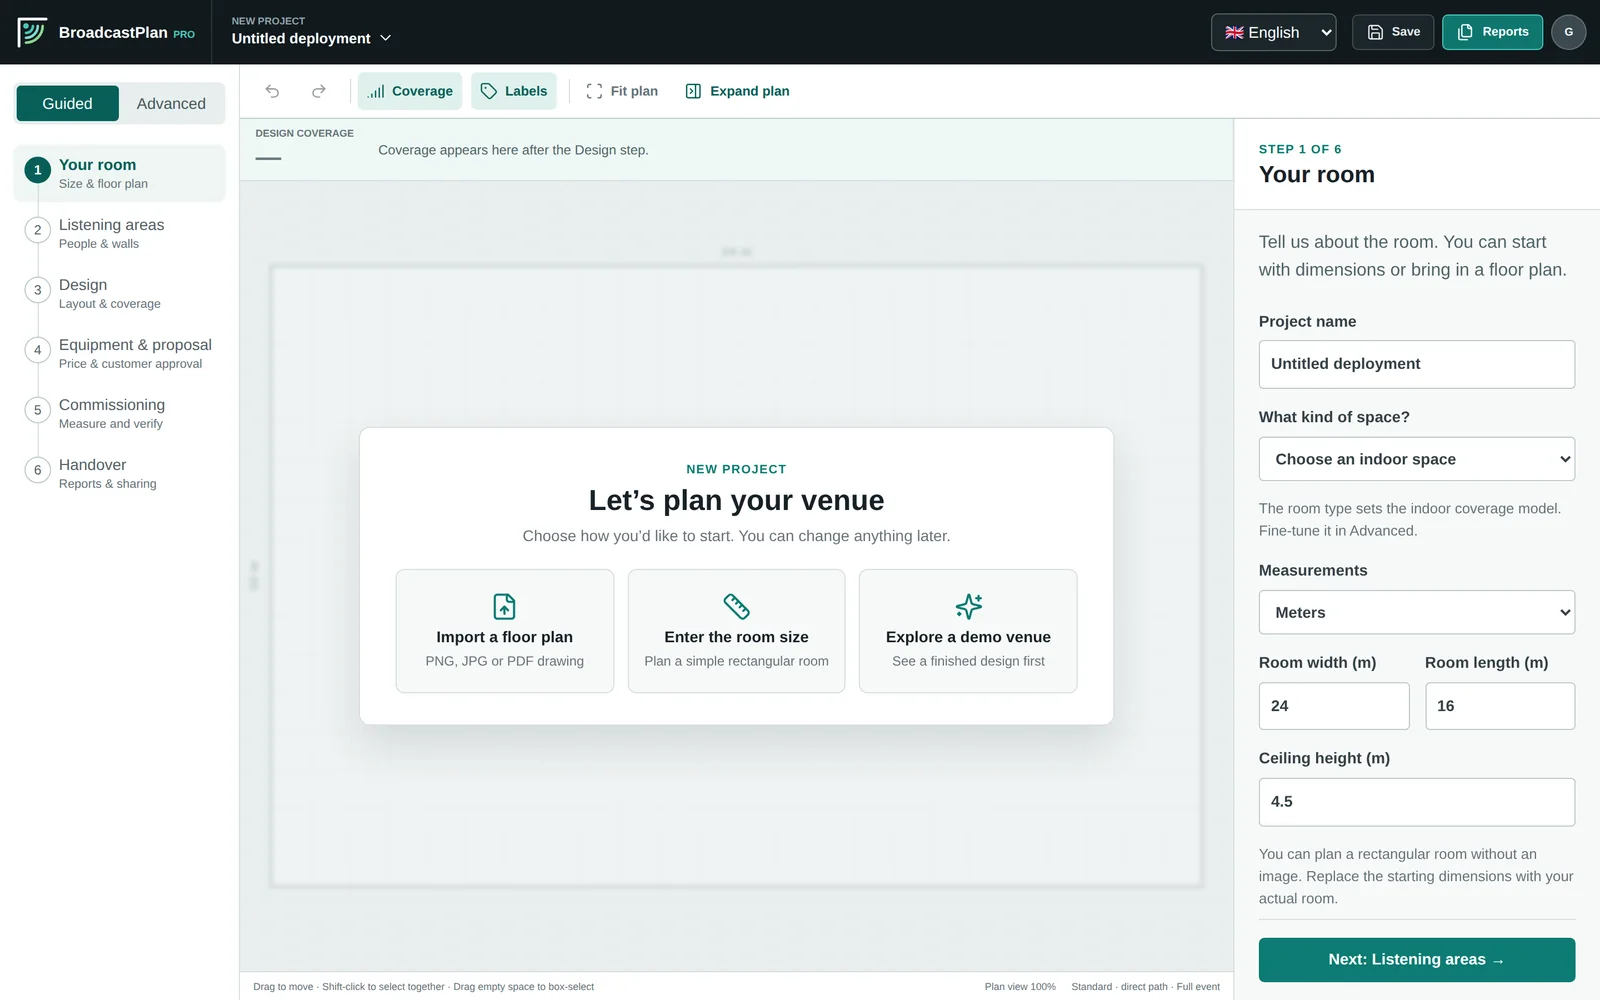Click the Save button
1600x1000 pixels.
1393,32
